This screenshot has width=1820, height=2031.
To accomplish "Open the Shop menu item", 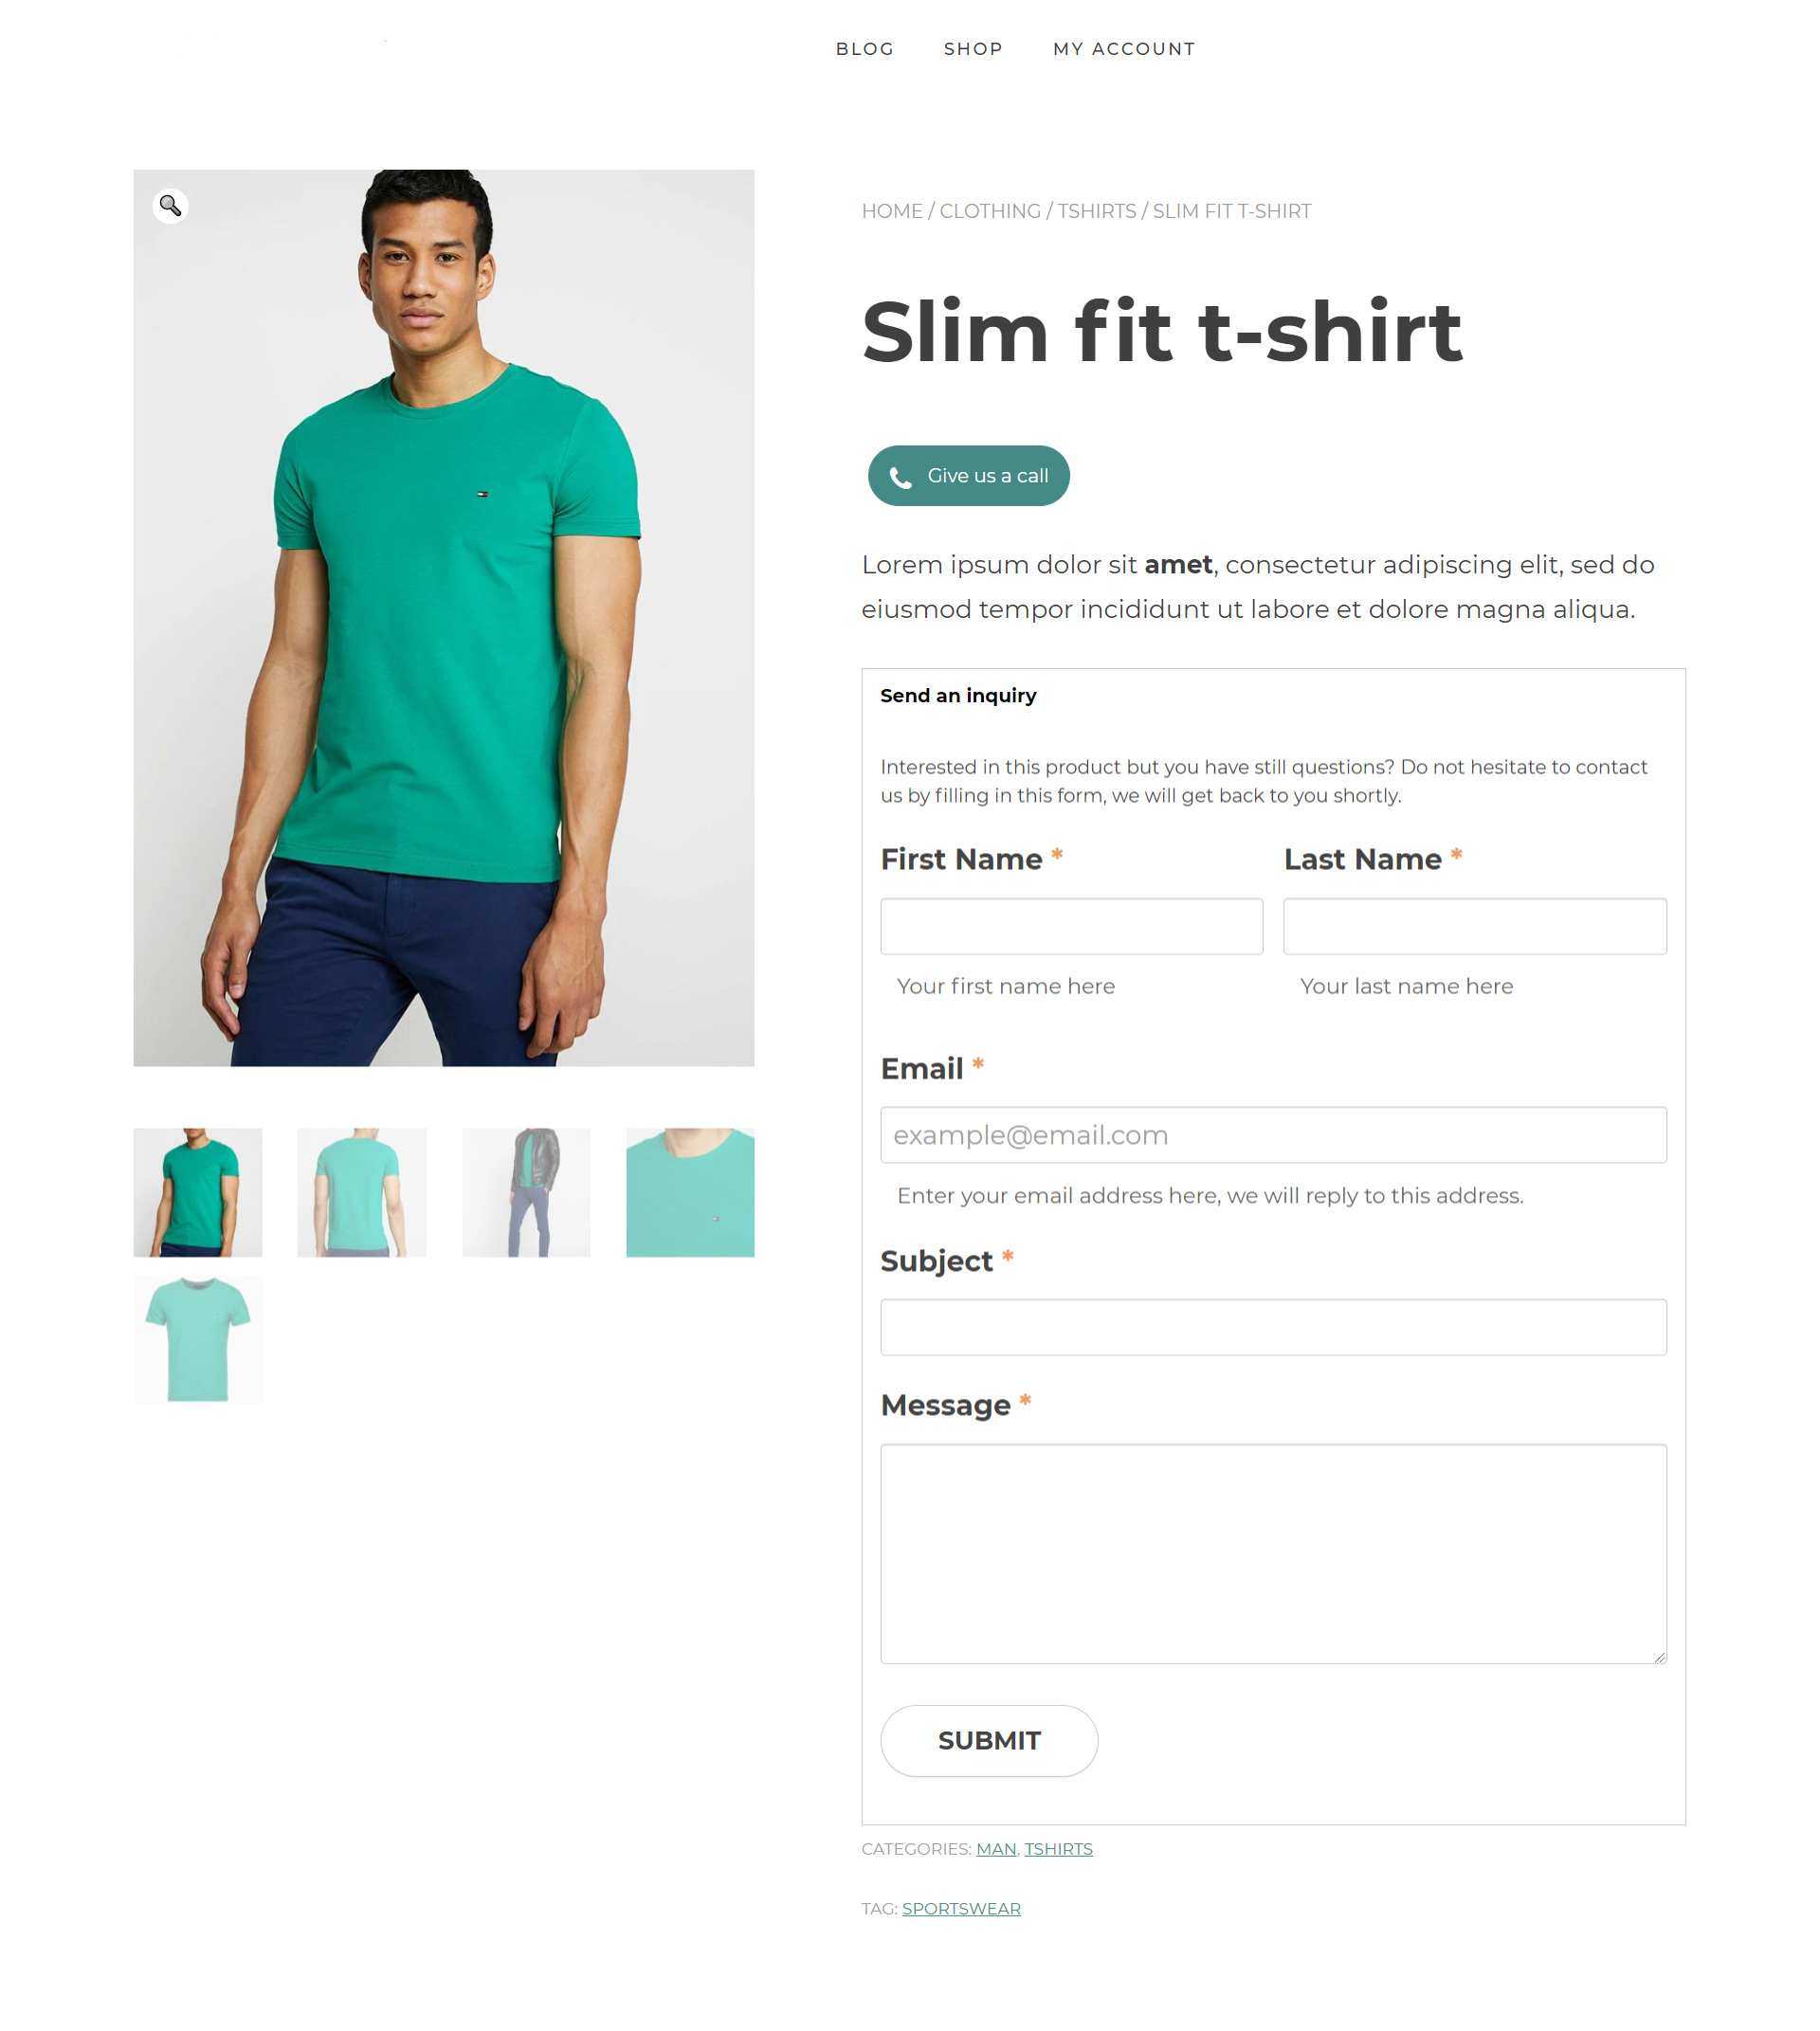I will (x=973, y=49).
